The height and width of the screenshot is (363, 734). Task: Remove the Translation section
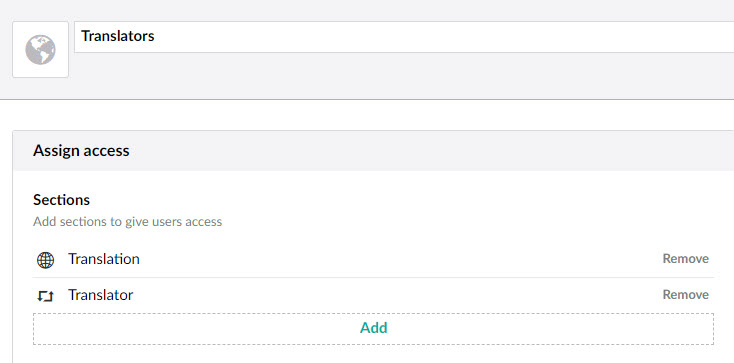685,259
